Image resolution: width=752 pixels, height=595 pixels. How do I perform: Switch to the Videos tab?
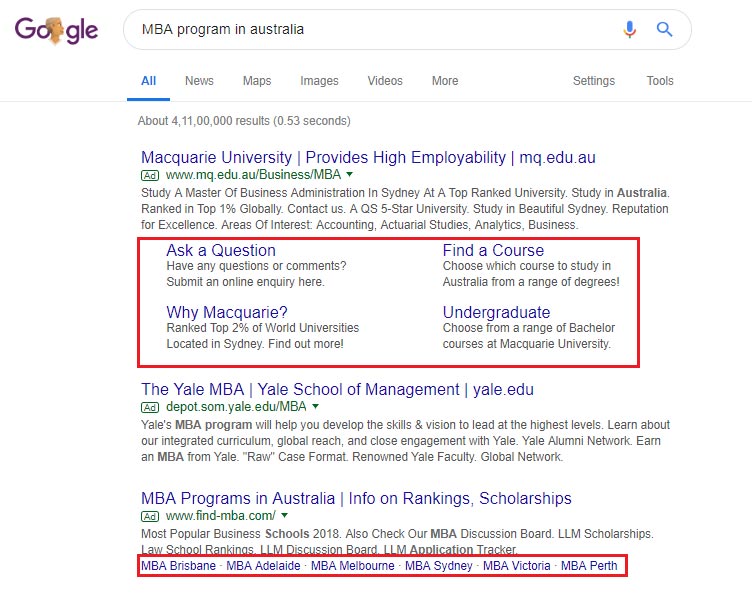pyautogui.click(x=385, y=81)
